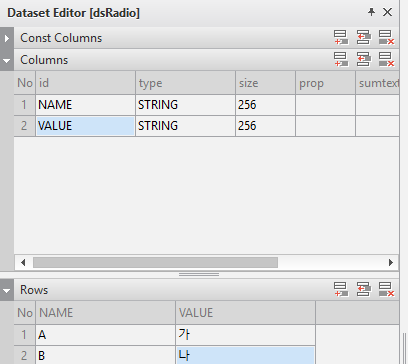Viewport: 408px width, 364px height.
Task: Click STRING type cell of VALUE column
Action: tap(185, 126)
